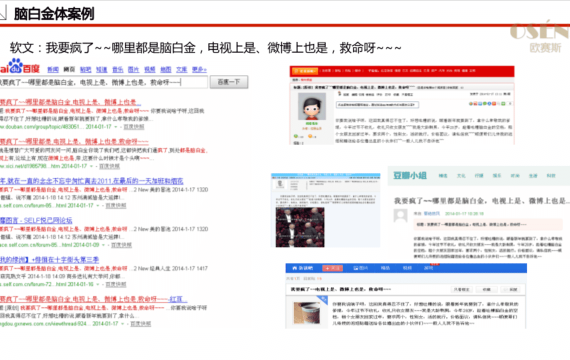
Task: Open 百度快照 for the gxnews.com.cn result
Action: 140,323
